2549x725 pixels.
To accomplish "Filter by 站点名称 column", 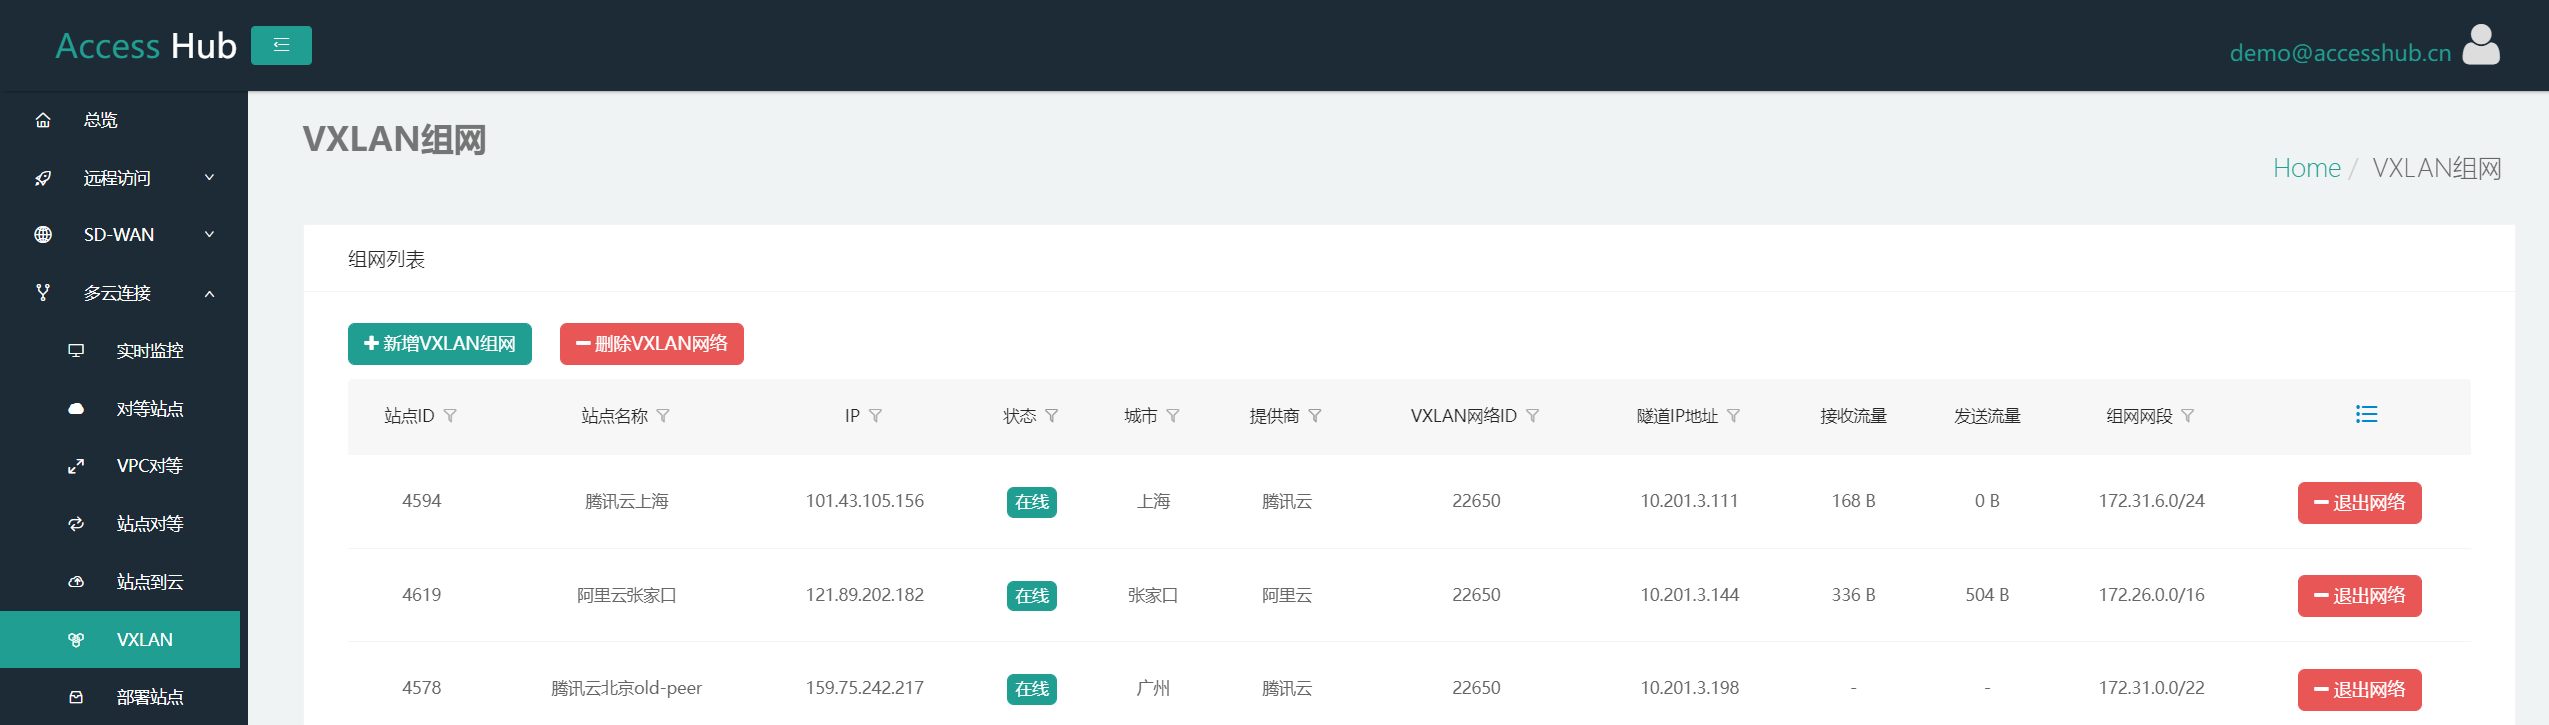I will click(x=663, y=416).
